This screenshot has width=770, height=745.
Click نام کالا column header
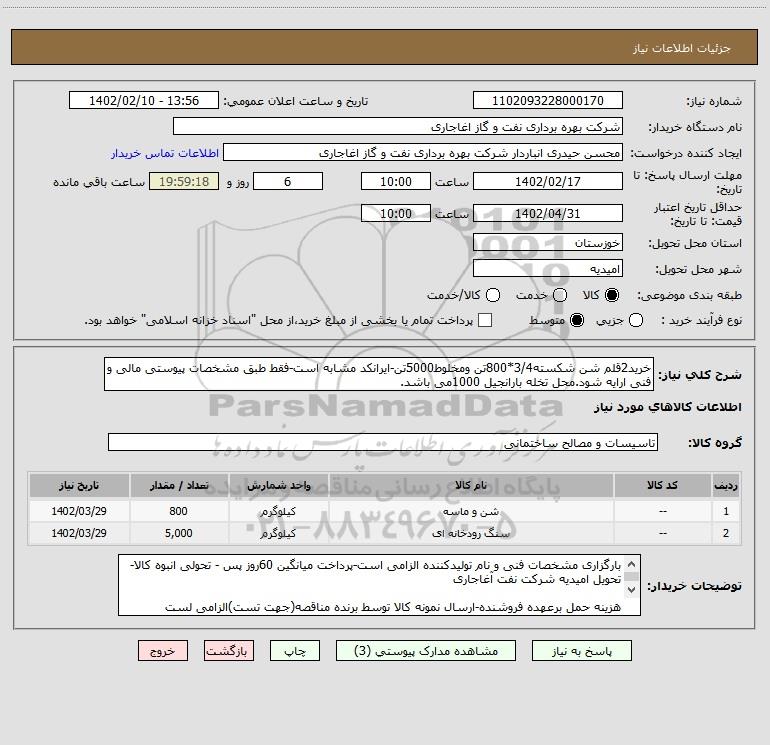click(471, 486)
